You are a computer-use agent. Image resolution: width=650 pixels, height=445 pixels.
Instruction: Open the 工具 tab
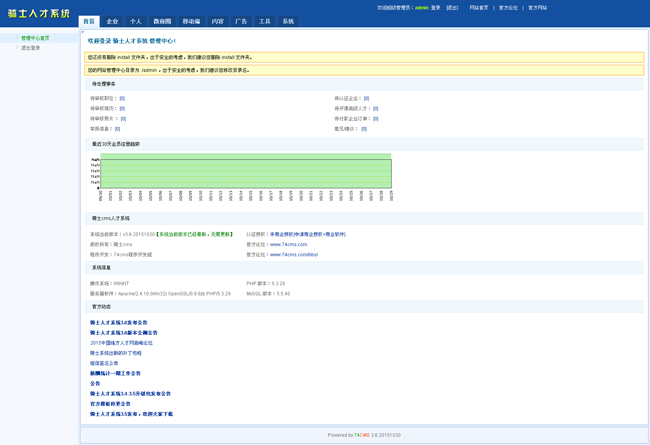click(265, 21)
